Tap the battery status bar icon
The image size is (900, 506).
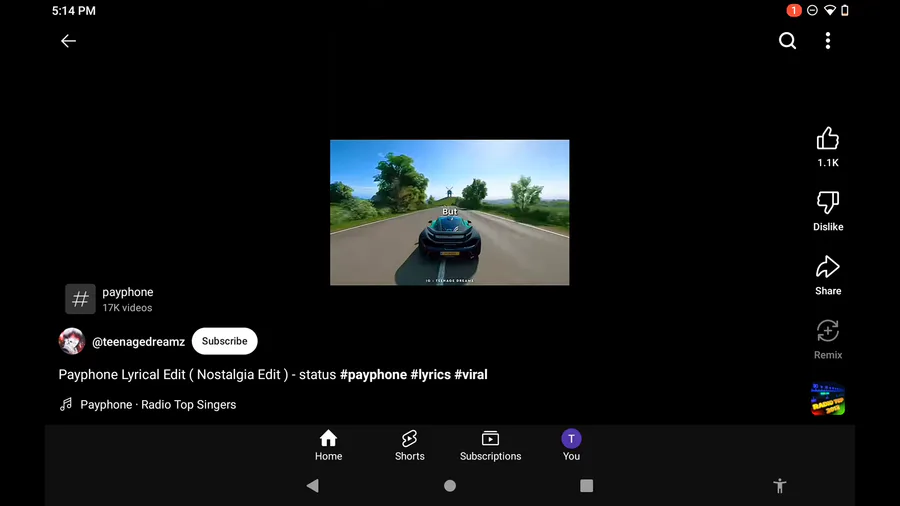point(844,10)
